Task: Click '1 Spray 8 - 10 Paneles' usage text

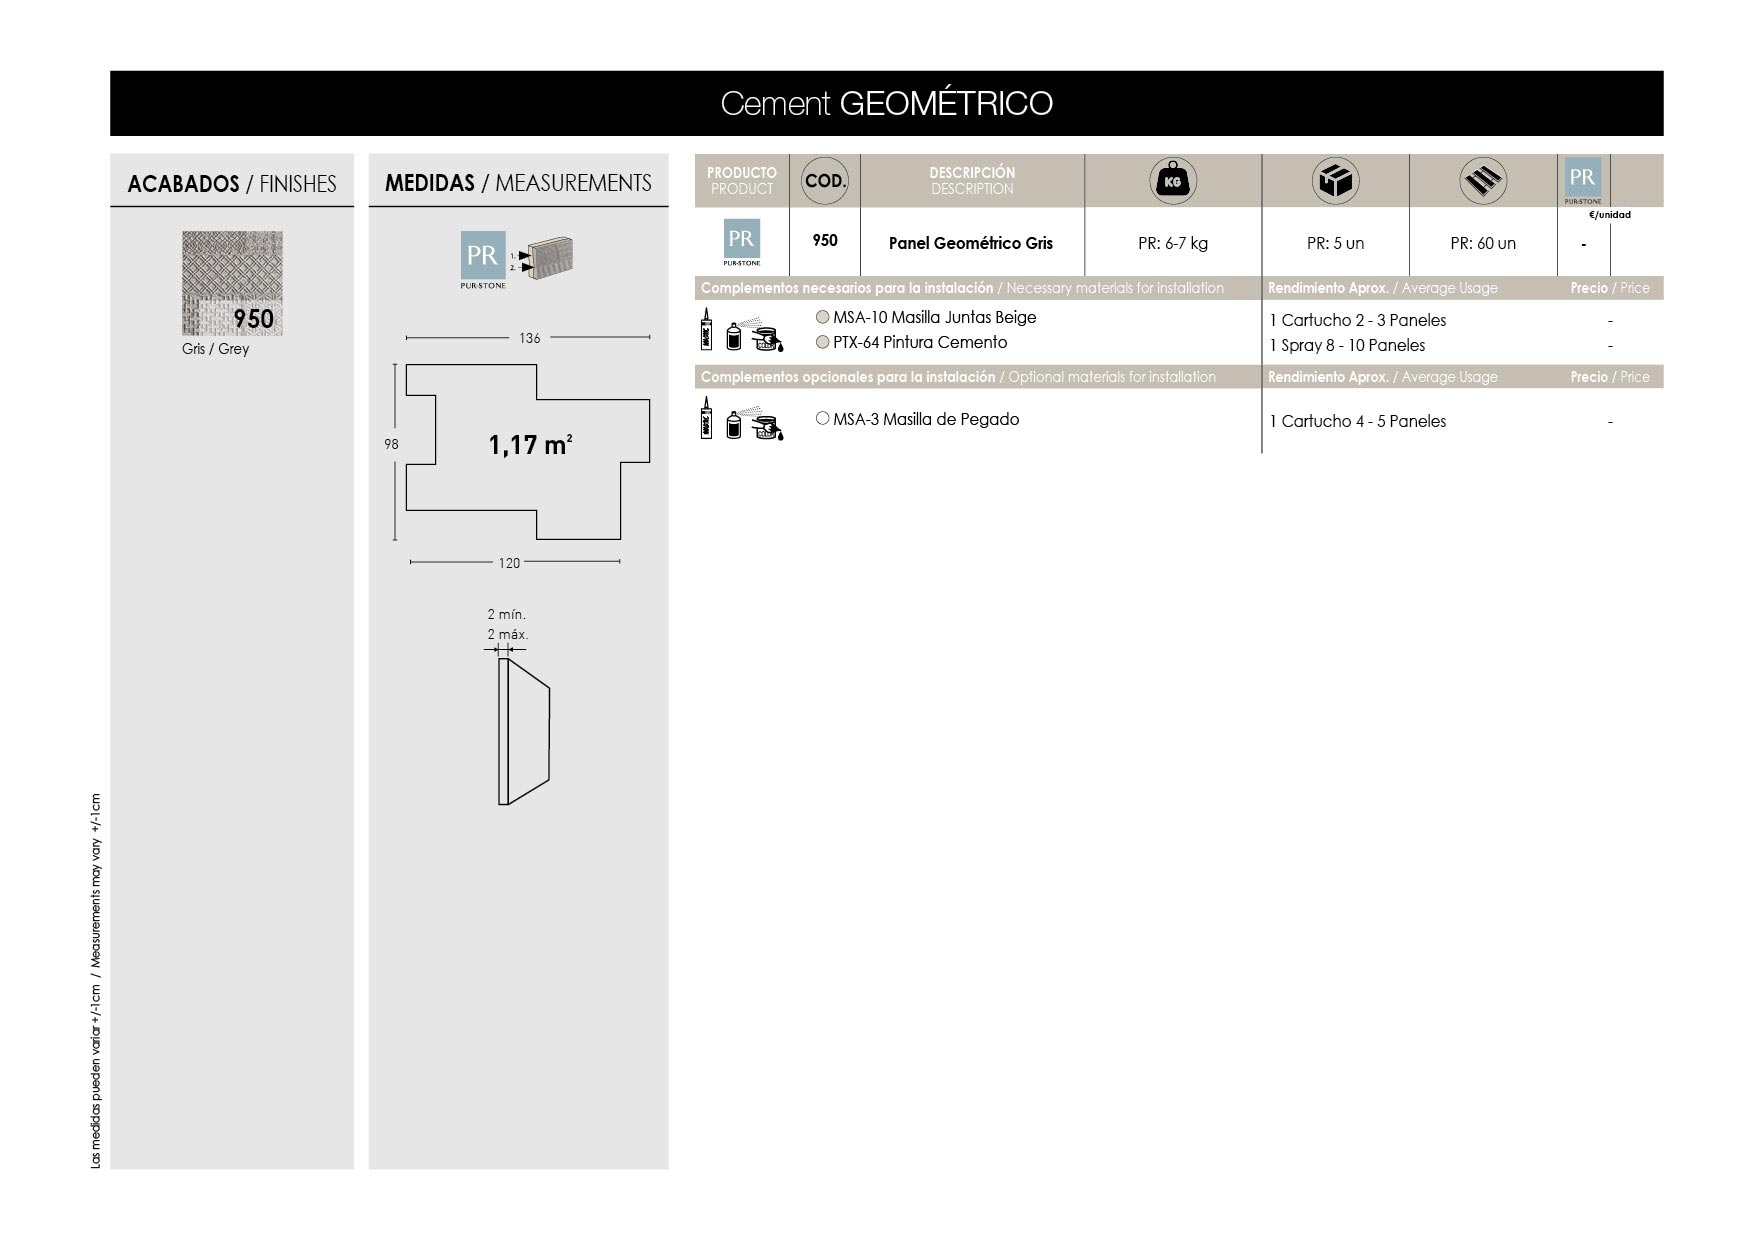Action: click(1347, 345)
